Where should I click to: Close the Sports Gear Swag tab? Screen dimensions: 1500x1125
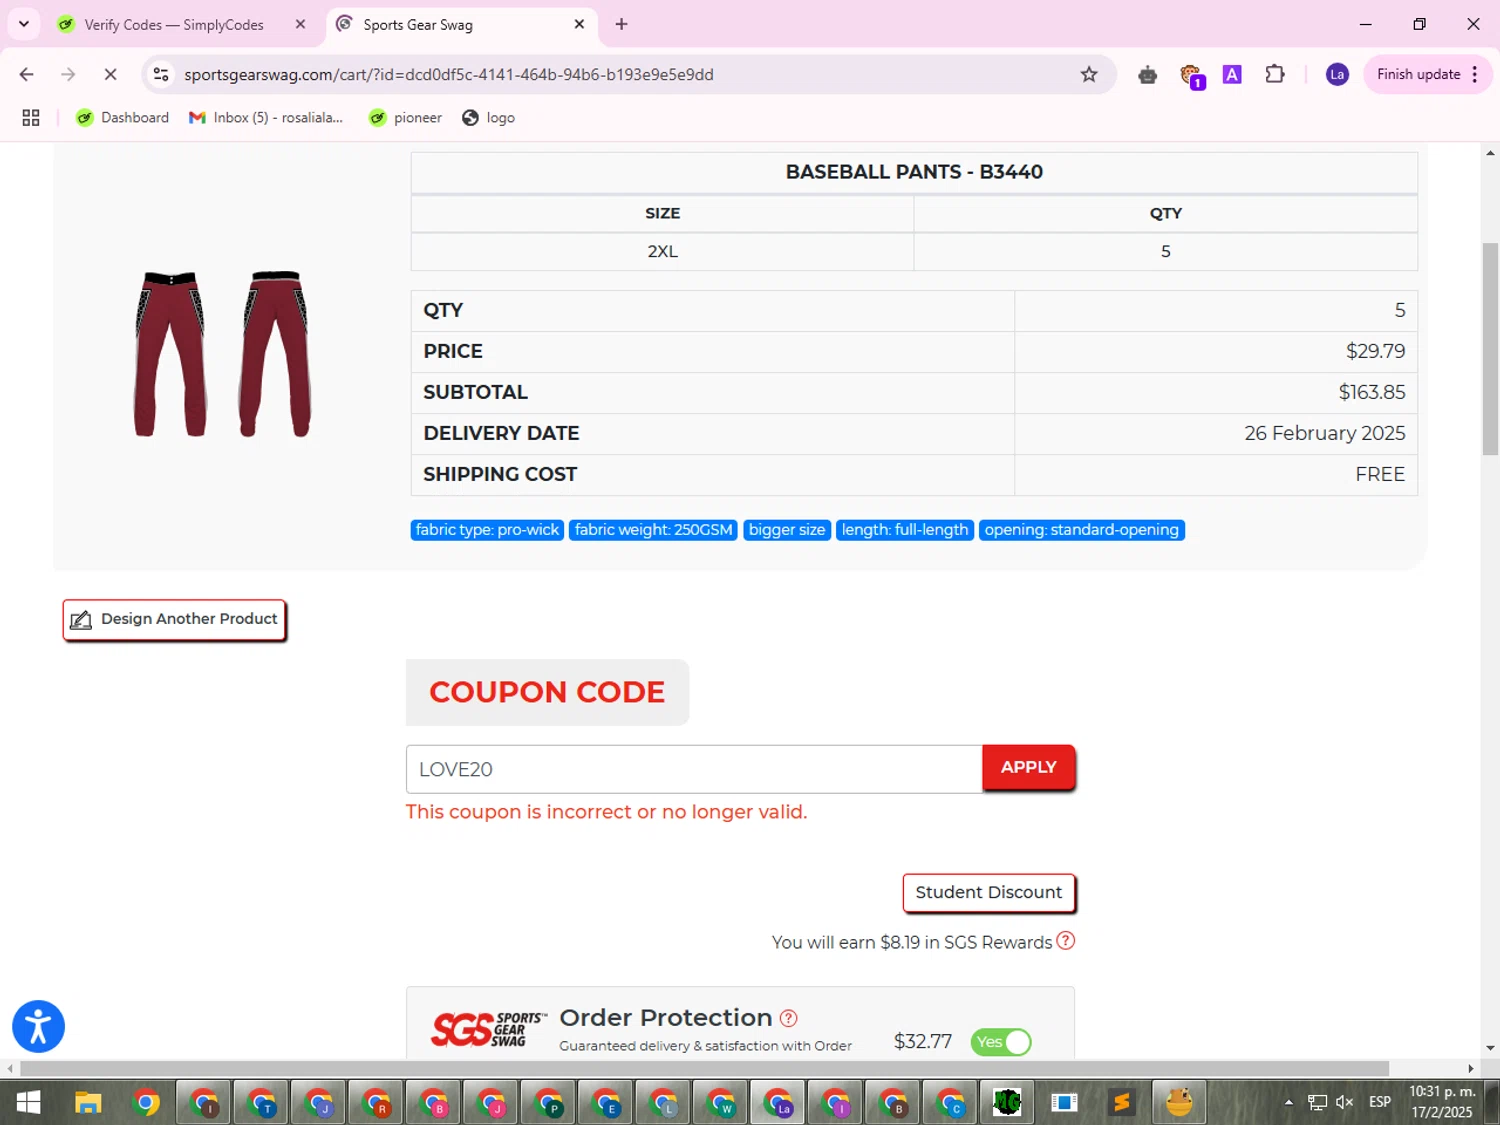(579, 24)
